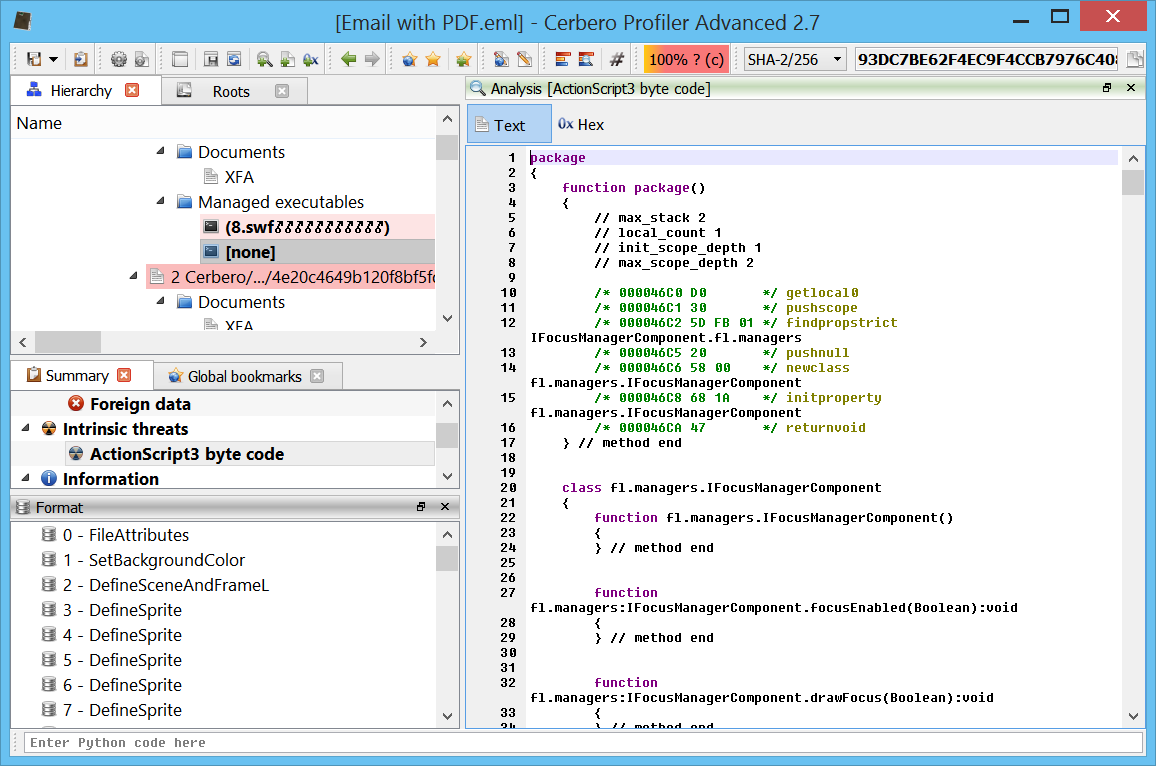Screen dimensions: 1156x766
Task: Open the SHA-2/256 hash type dropdown
Action: [794, 60]
